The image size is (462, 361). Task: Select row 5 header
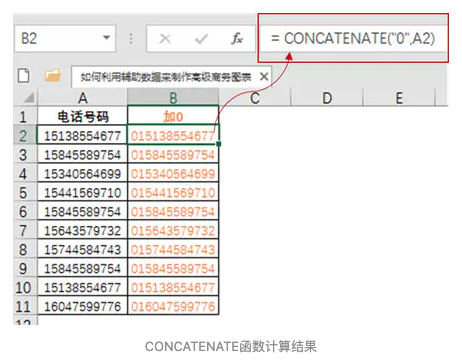[x=25, y=192]
